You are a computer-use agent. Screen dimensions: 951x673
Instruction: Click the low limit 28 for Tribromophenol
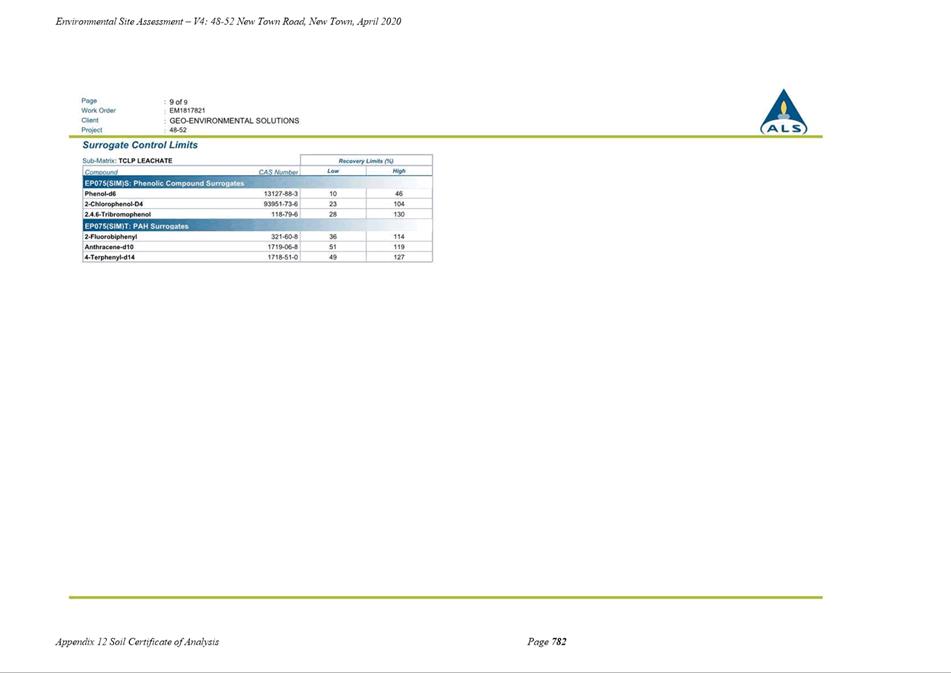tap(333, 215)
